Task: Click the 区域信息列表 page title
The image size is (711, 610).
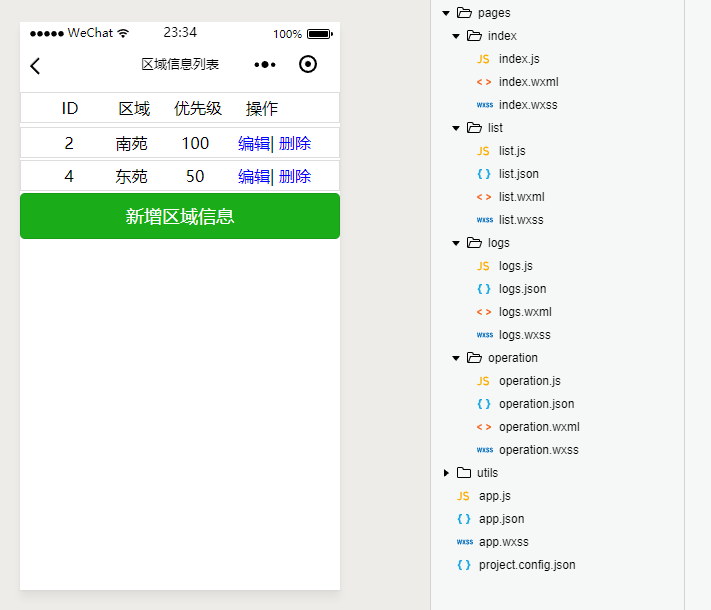Action: [x=180, y=64]
